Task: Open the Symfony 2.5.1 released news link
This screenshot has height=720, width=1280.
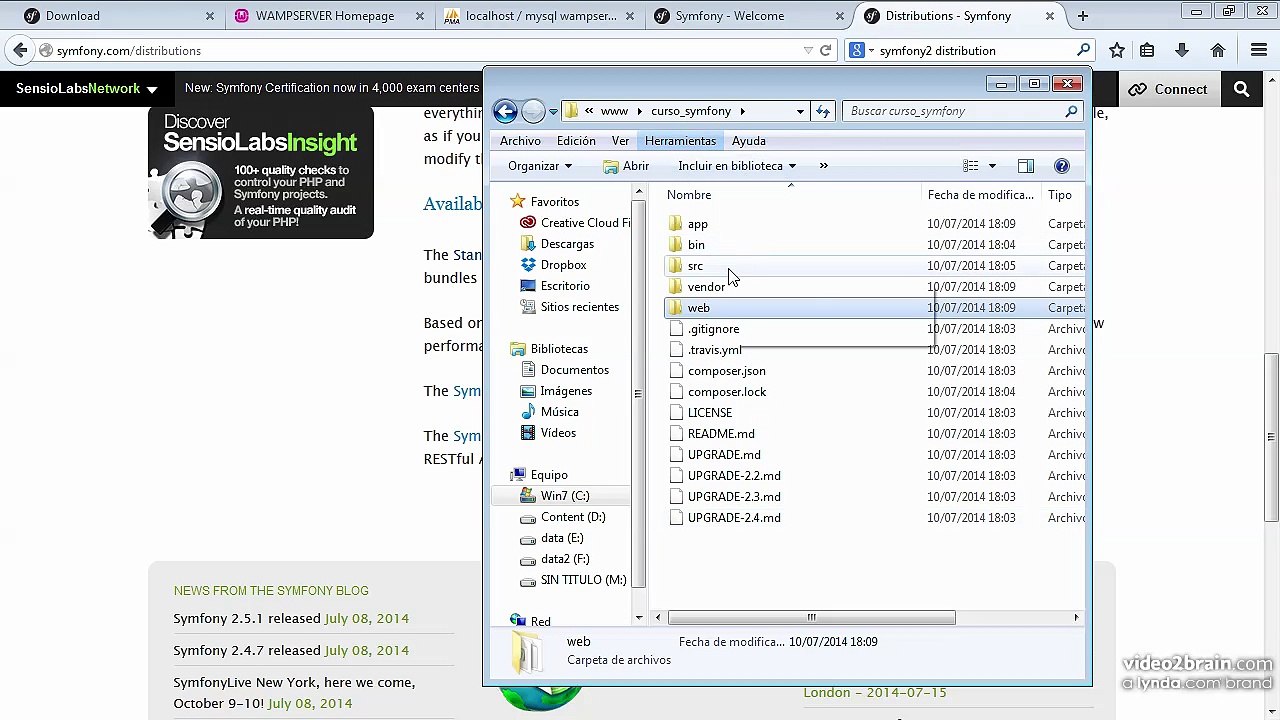Action: point(247,619)
